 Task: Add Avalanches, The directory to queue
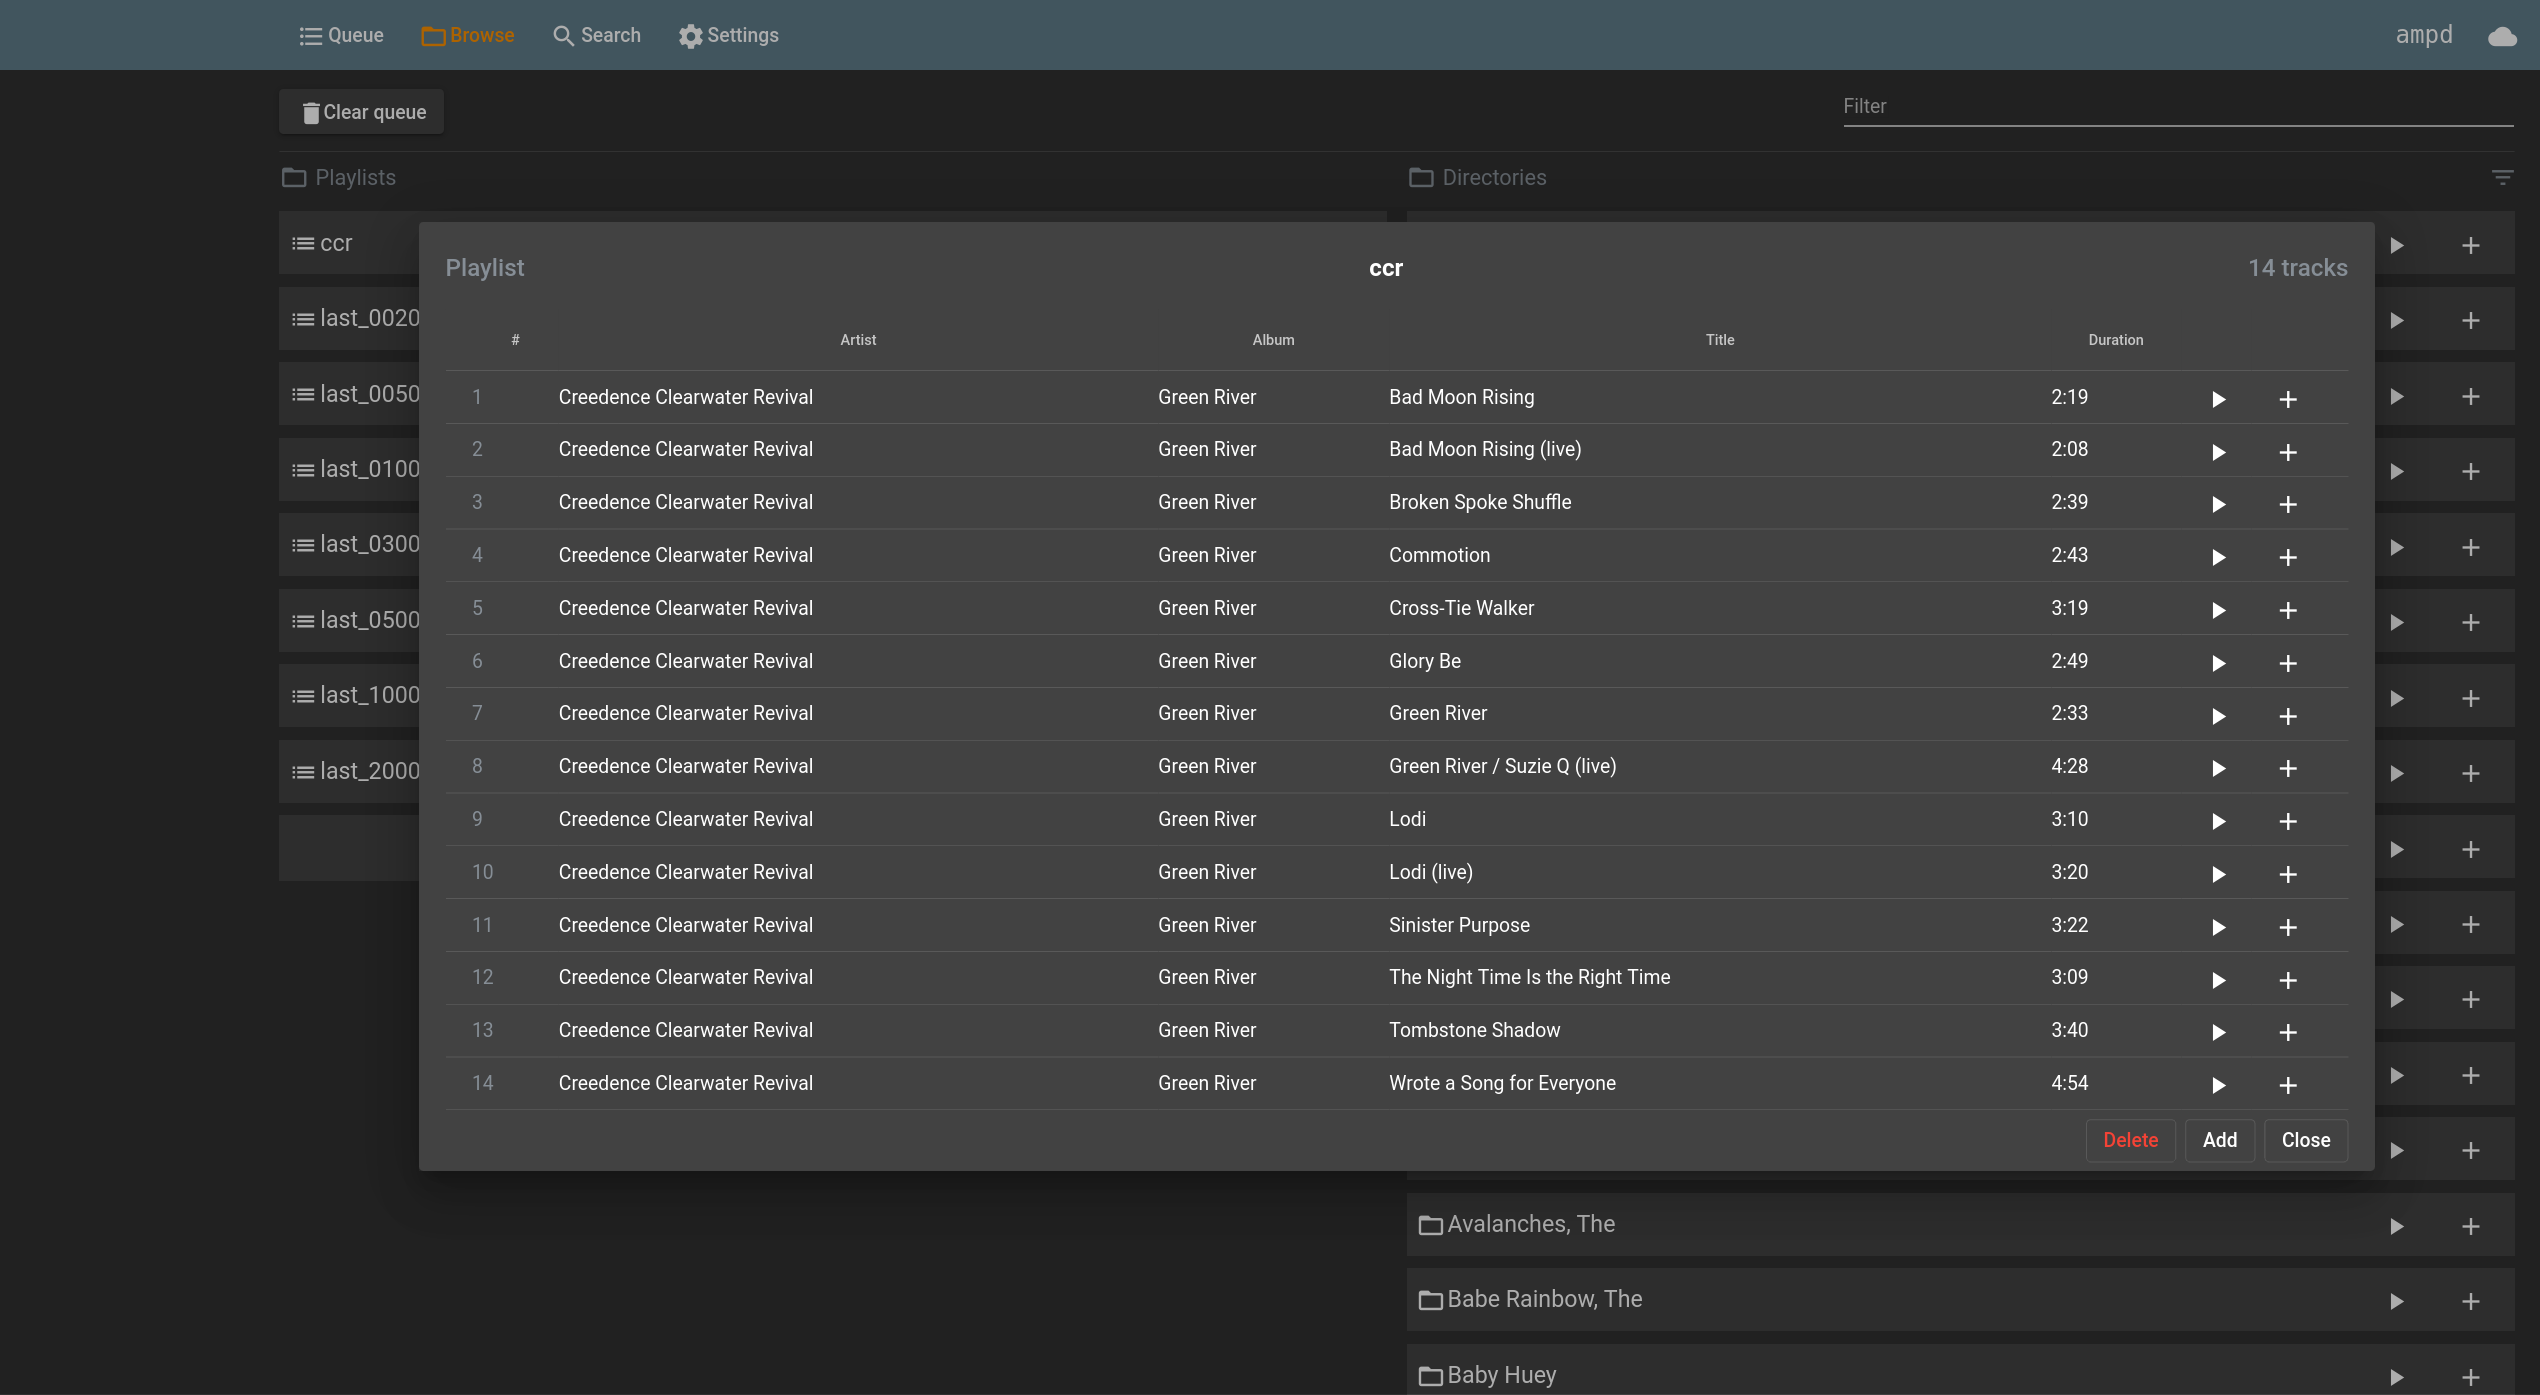2471,1226
